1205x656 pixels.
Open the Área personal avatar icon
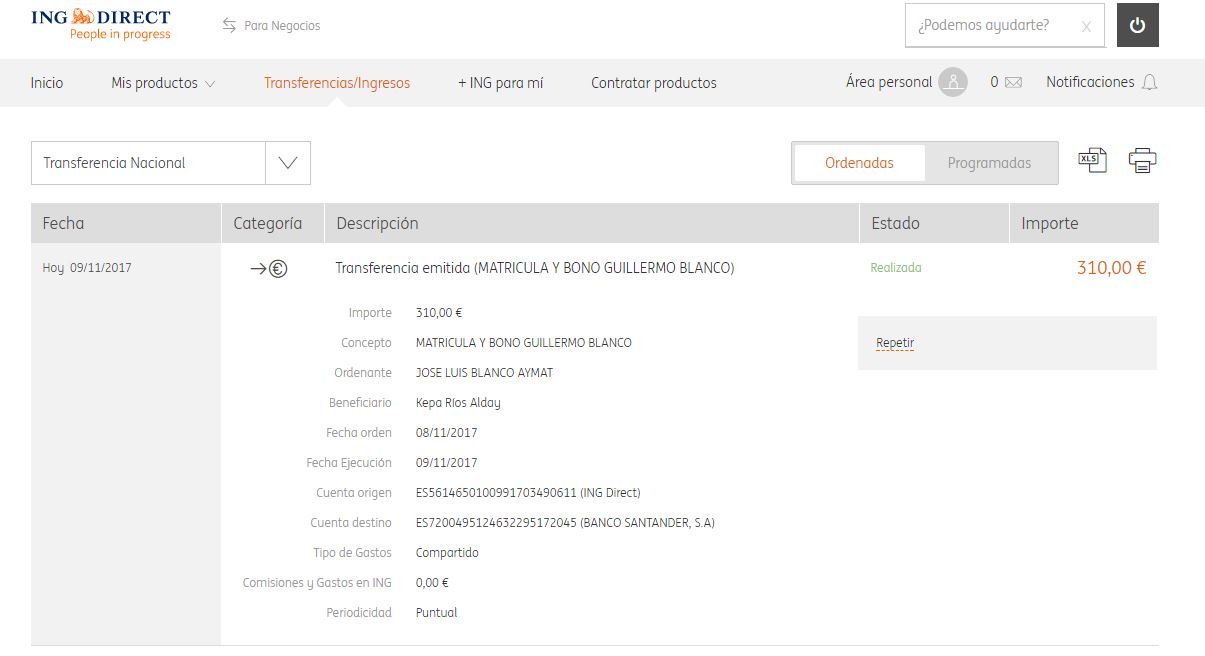click(953, 83)
